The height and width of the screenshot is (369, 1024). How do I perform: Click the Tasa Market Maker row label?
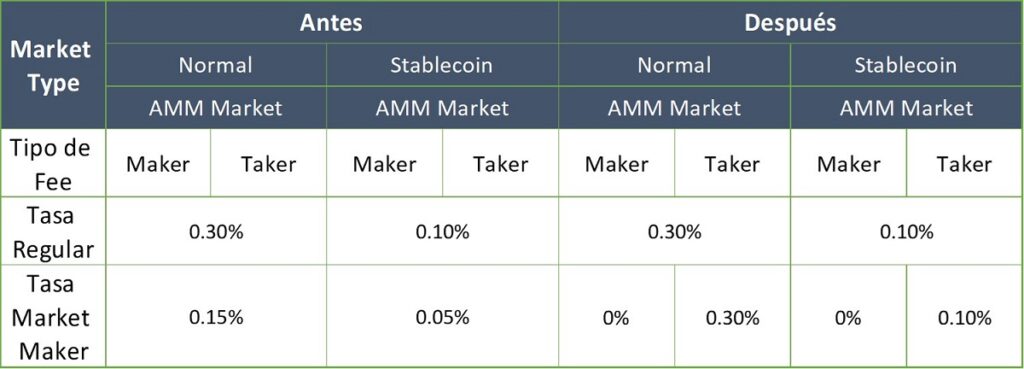click(x=53, y=316)
